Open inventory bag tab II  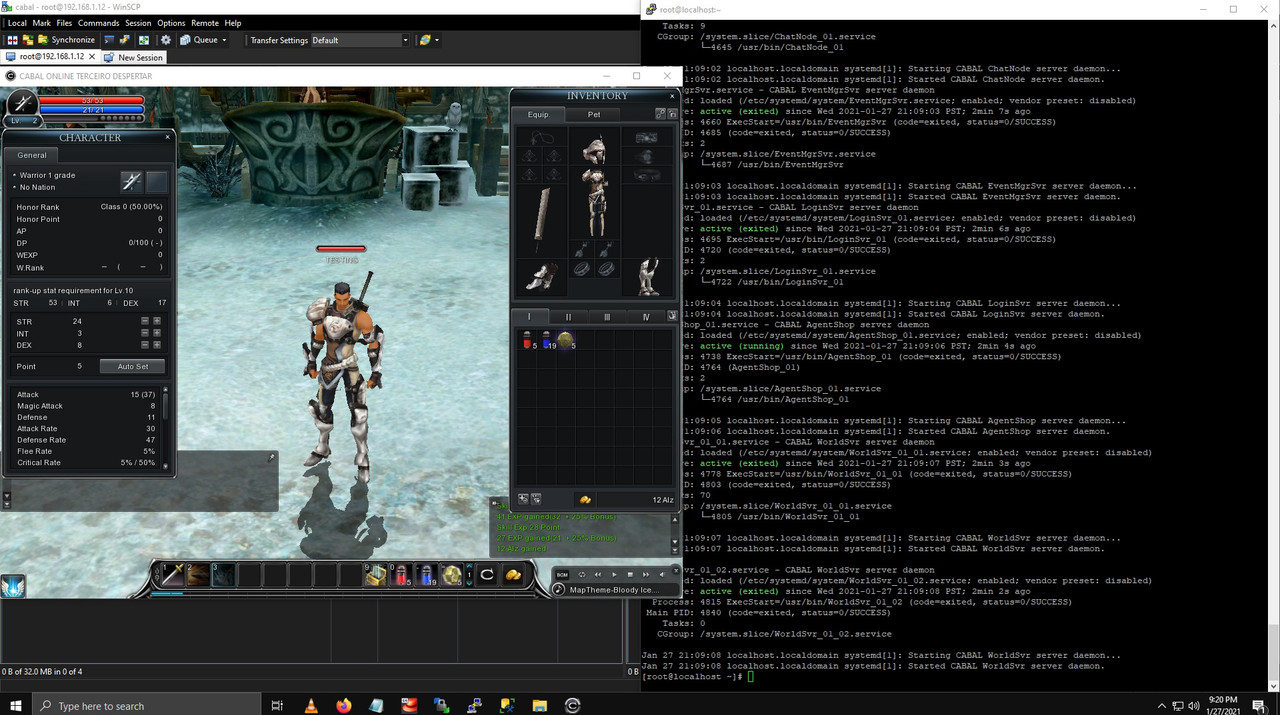[x=568, y=317]
